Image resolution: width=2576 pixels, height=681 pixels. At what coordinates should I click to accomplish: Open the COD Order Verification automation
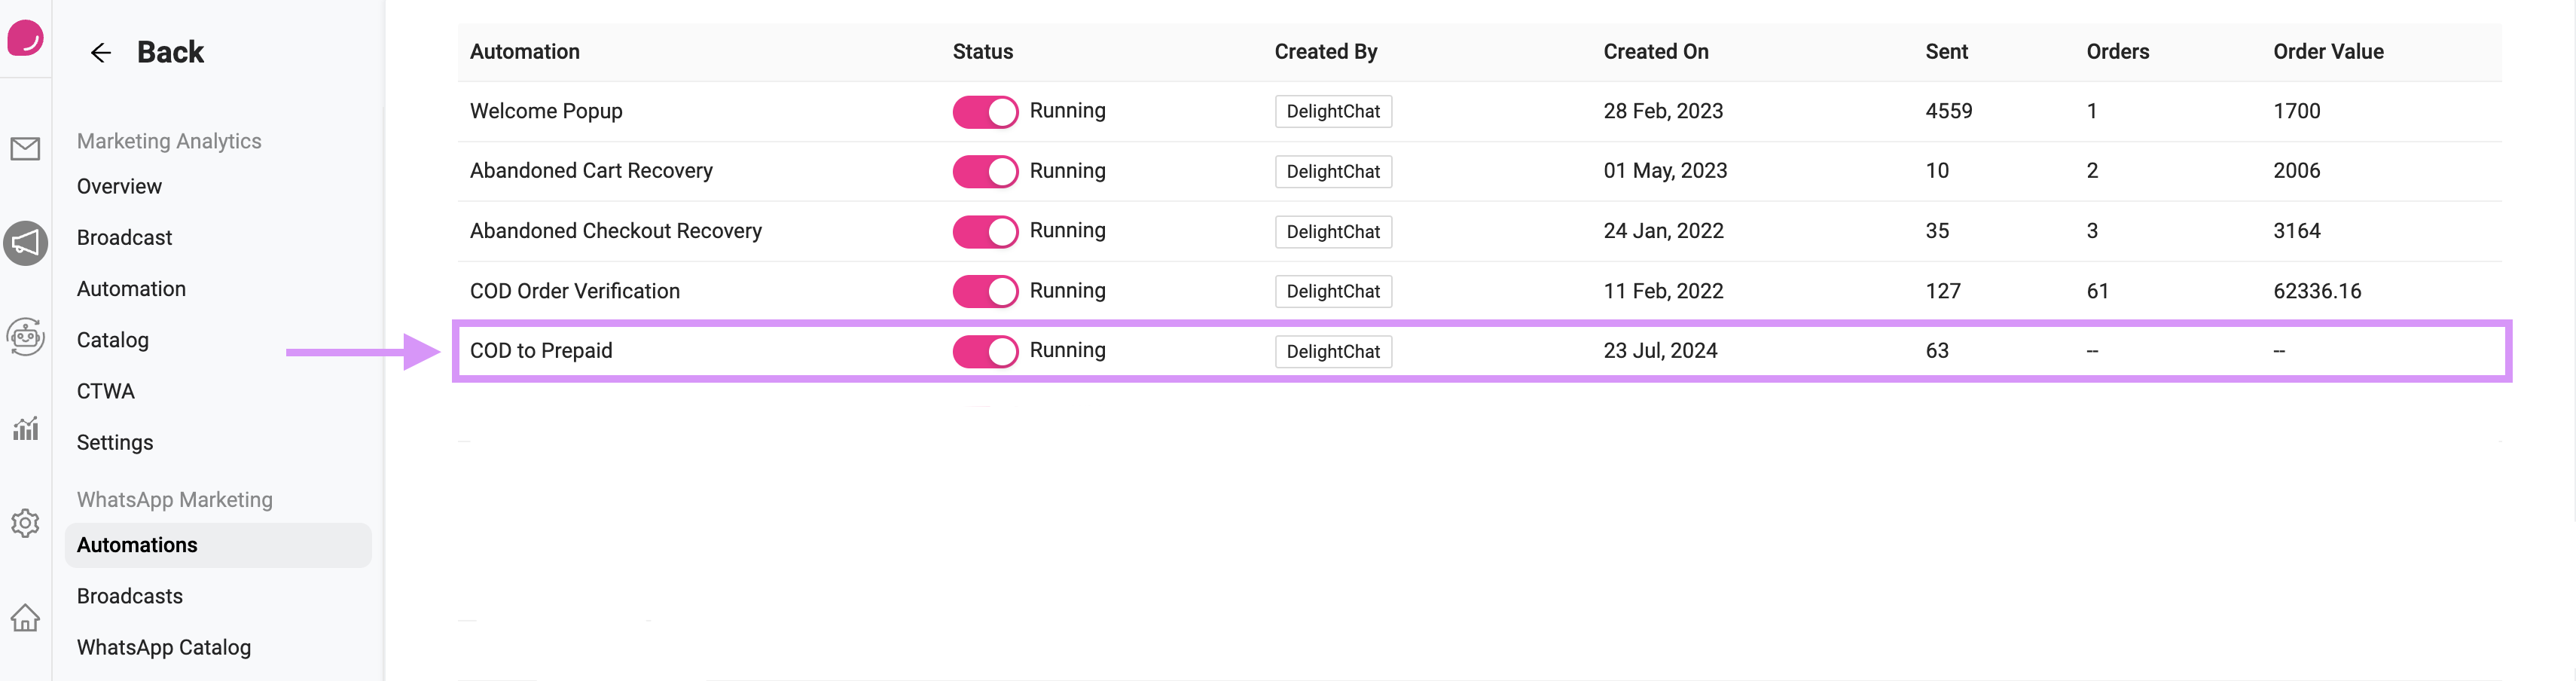[575, 291]
